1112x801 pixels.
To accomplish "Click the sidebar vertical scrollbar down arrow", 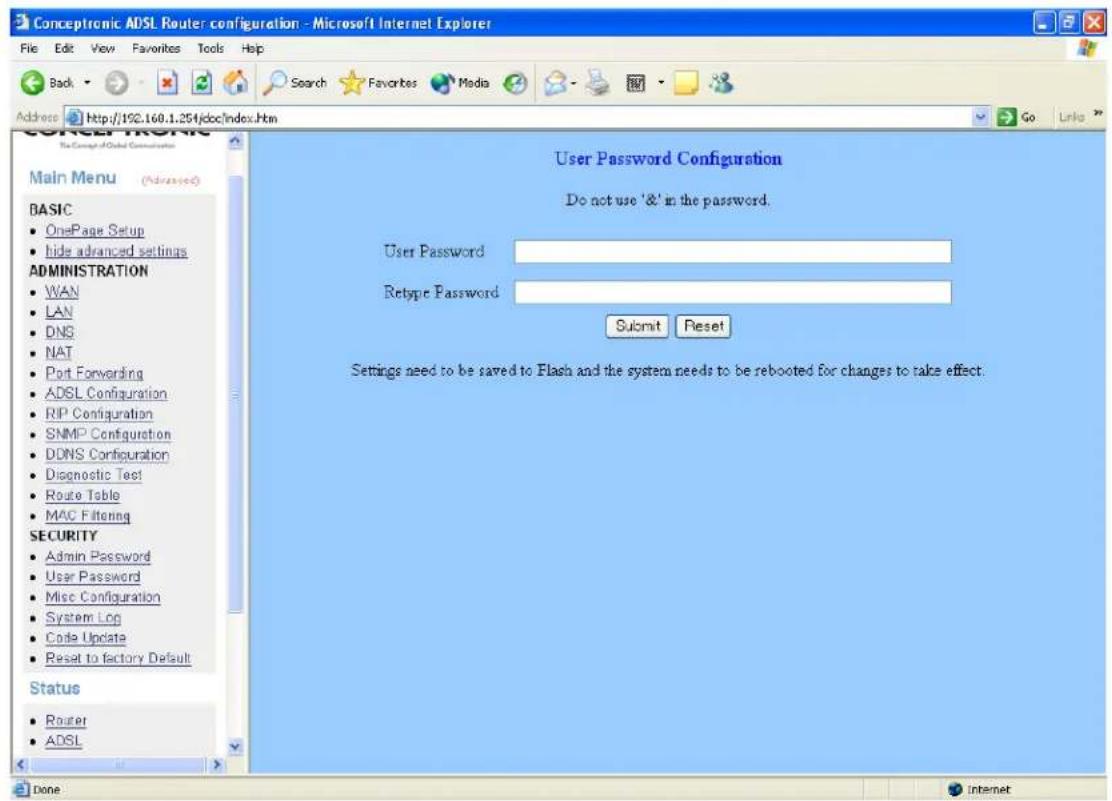I will (x=235, y=746).
